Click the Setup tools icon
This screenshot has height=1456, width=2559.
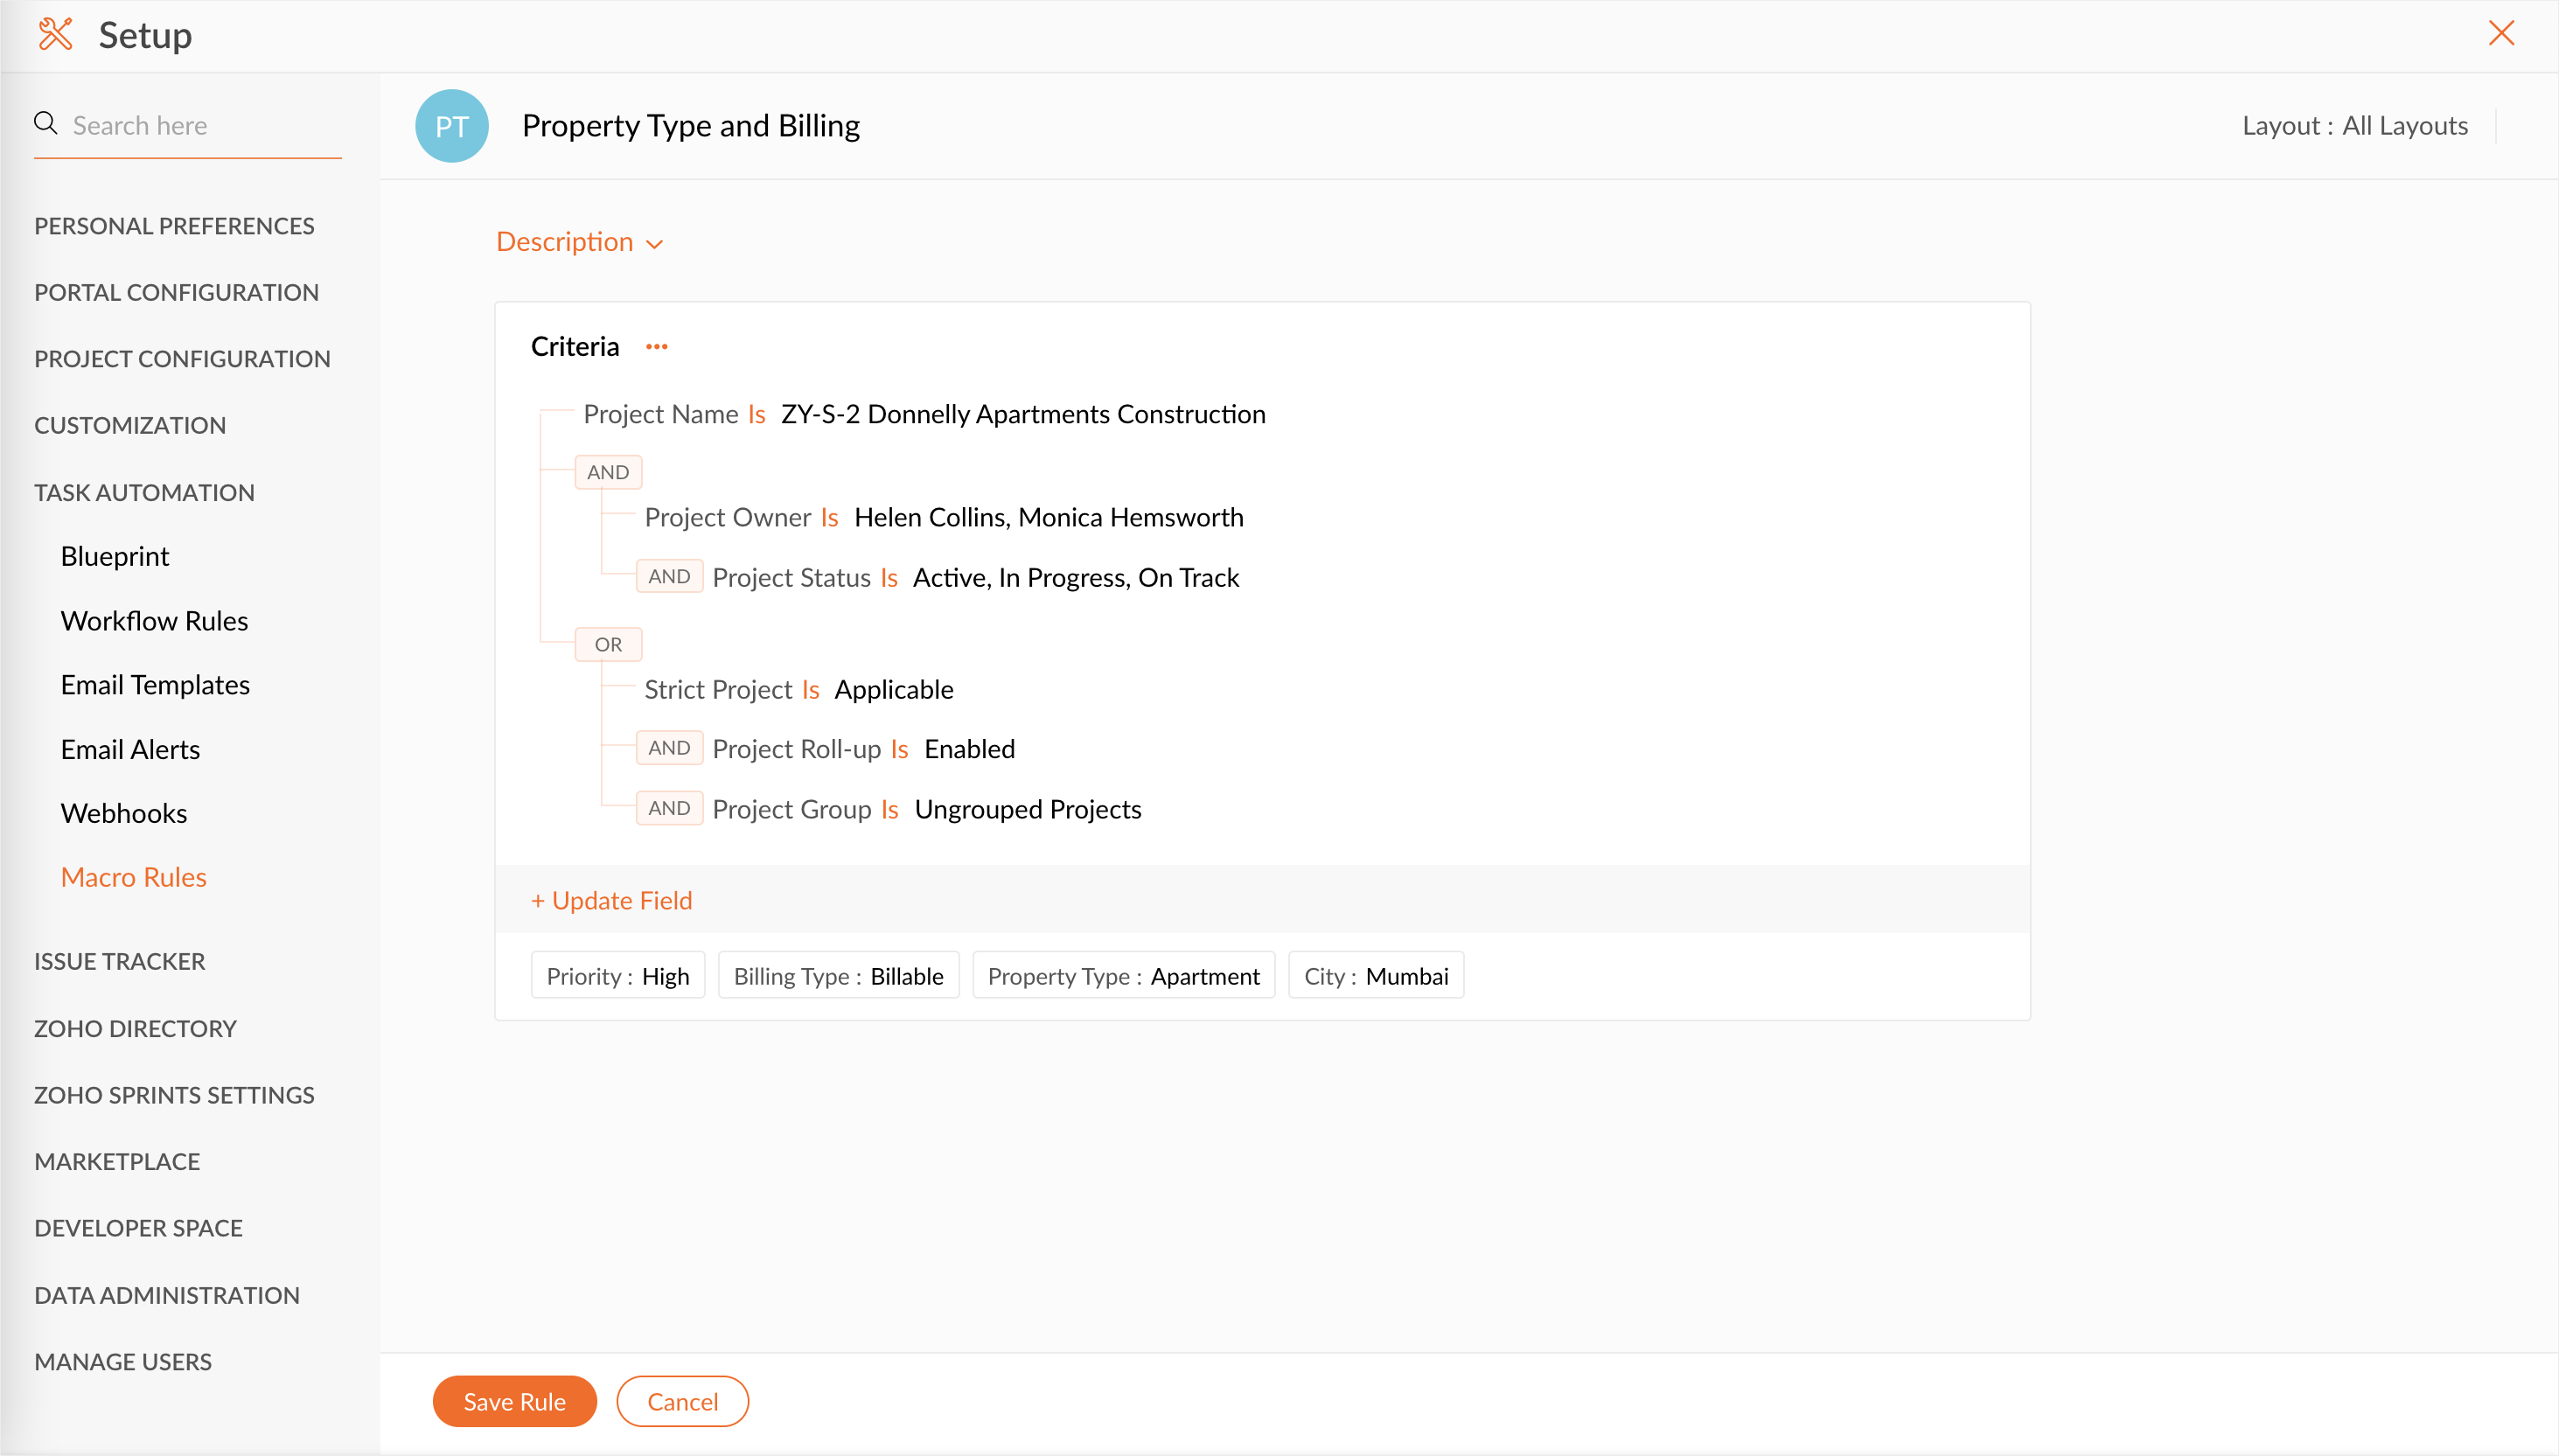click(55, 35)
